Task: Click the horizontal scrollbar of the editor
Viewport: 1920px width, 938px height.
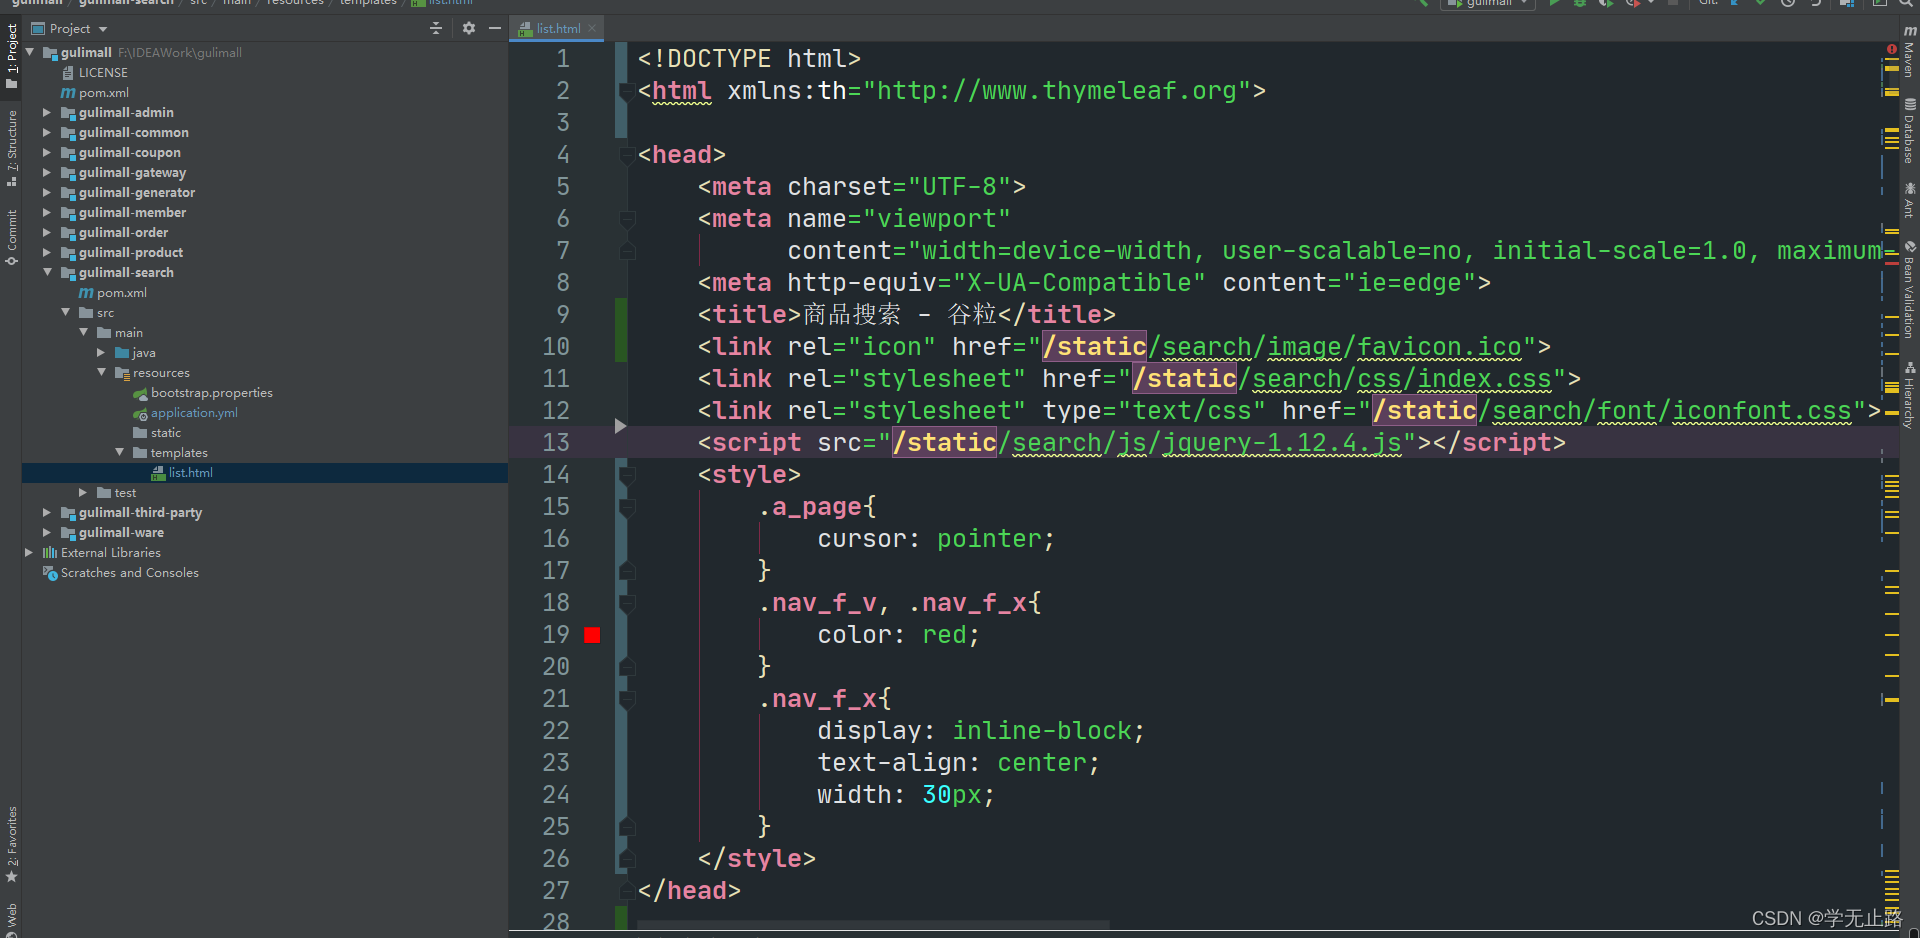Action: [x=873, y=925]
